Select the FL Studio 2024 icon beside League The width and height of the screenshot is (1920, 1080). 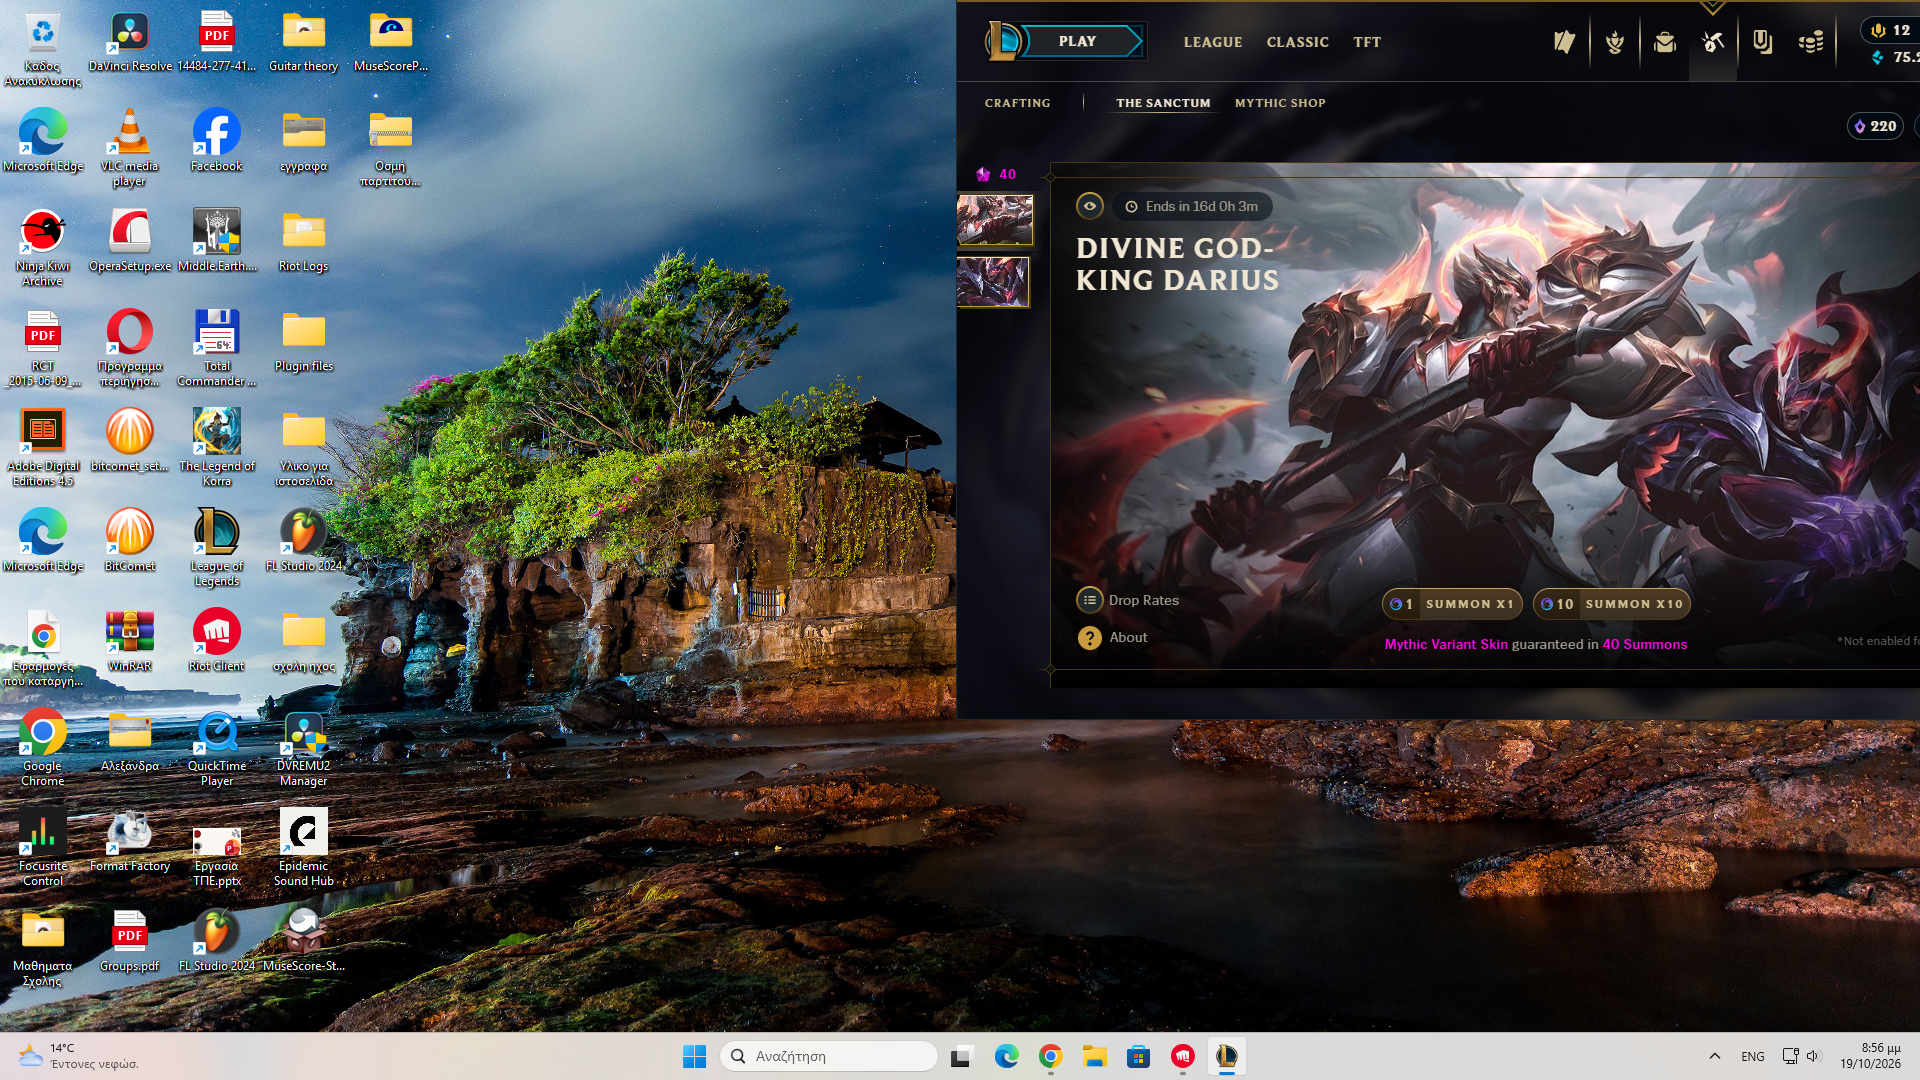tap(304, 540)
